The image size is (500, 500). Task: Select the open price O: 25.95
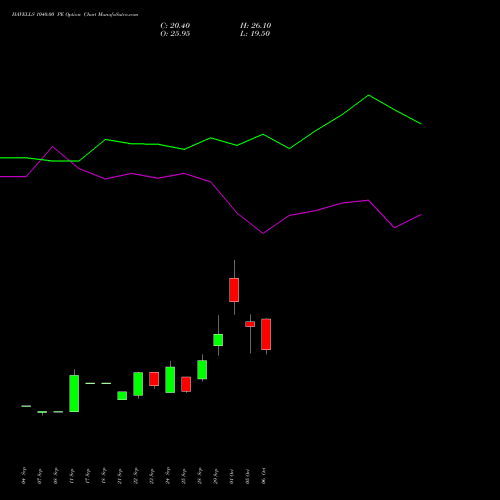tap(175, 34)
